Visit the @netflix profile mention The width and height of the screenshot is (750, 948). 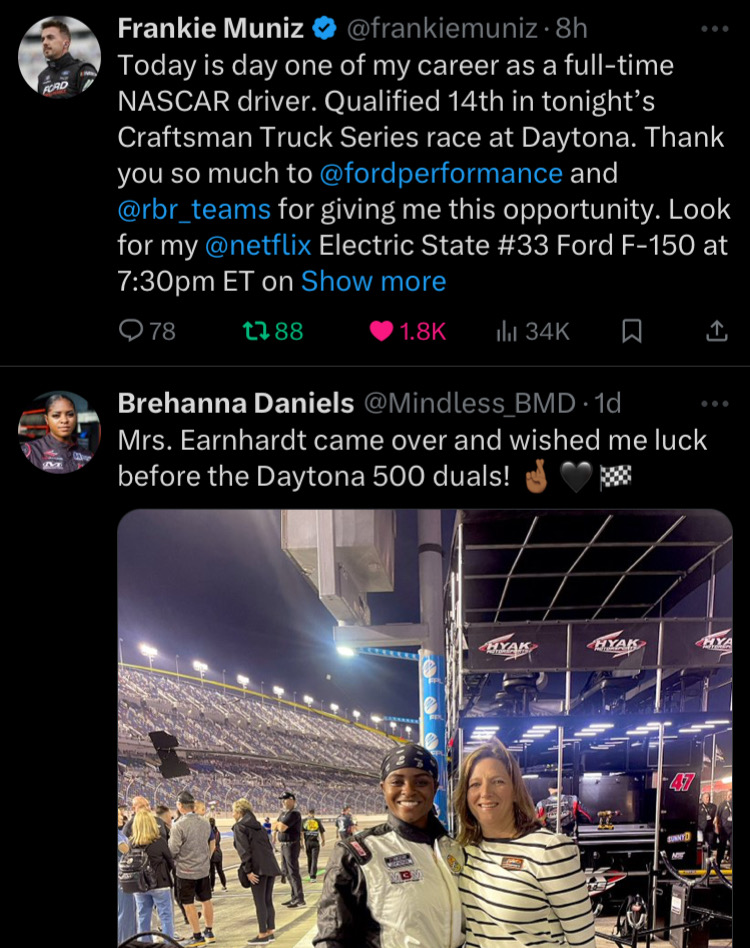click(x=257, y=245)
